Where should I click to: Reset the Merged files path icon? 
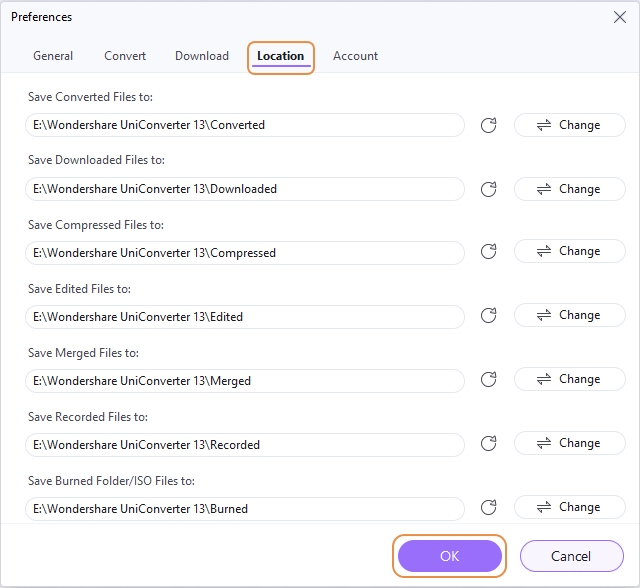pos(489,380)
